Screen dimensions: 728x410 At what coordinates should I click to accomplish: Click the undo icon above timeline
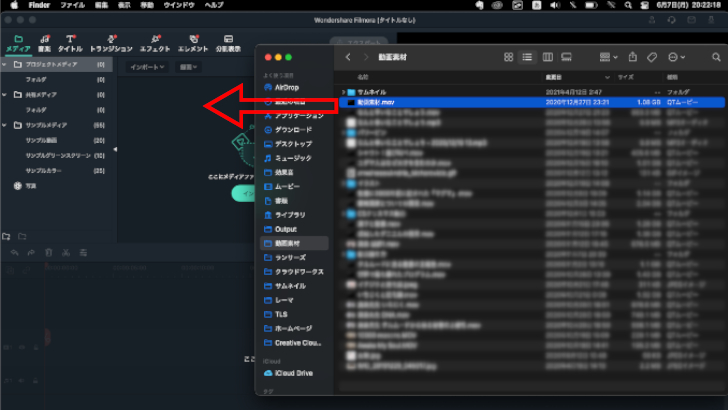coord(14,253)
